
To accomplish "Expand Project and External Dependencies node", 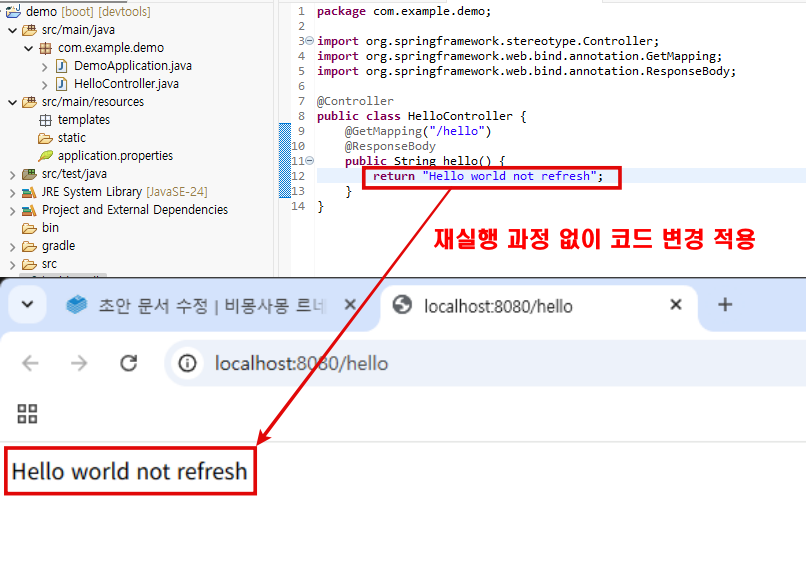I will 11,210.
